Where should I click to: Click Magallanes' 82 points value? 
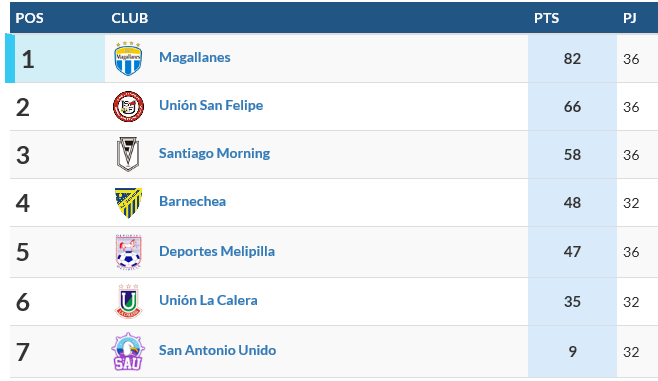click(572, 58)
